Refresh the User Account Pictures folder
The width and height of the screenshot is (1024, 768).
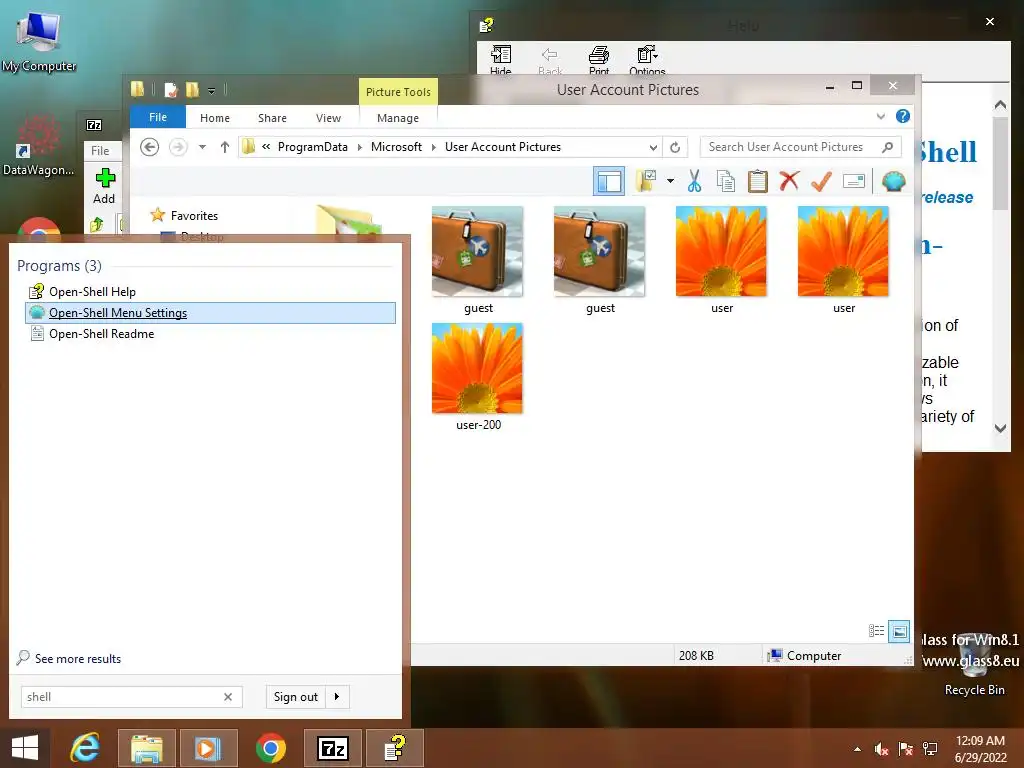point(675,147)
